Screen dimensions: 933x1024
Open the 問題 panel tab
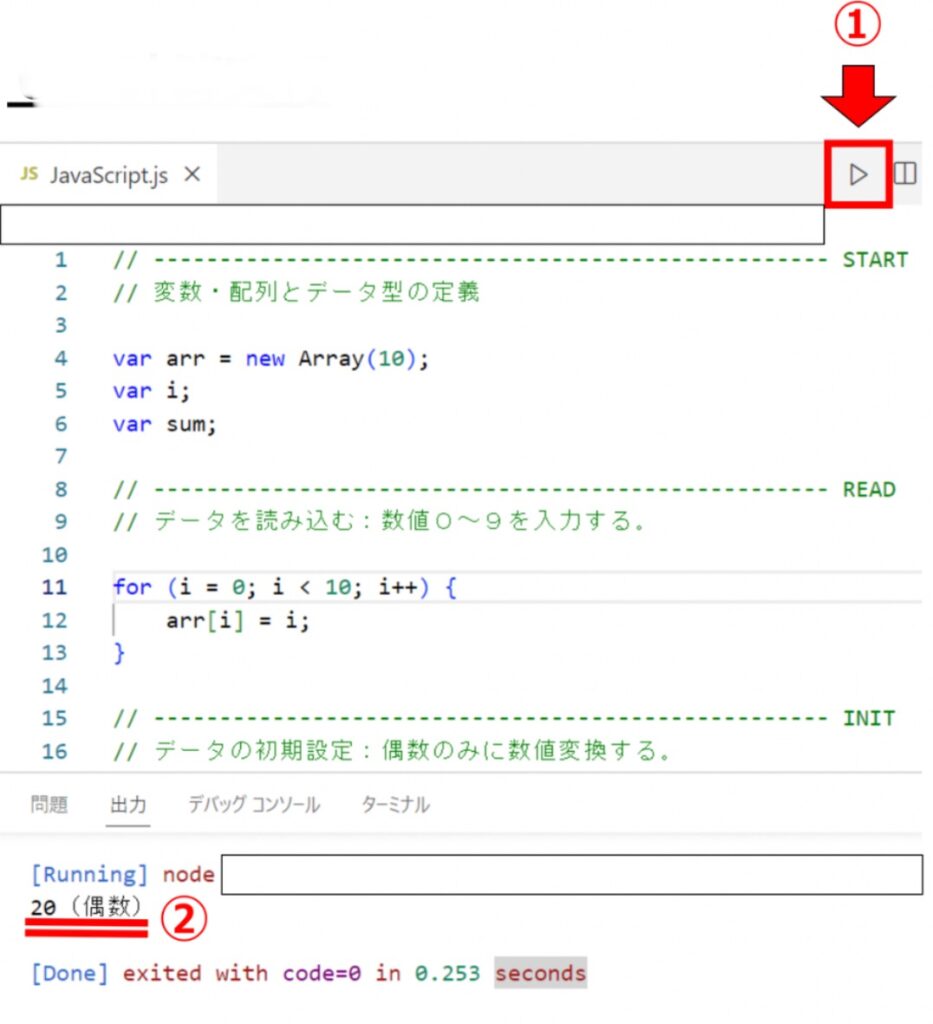click(x=49, y=804)
